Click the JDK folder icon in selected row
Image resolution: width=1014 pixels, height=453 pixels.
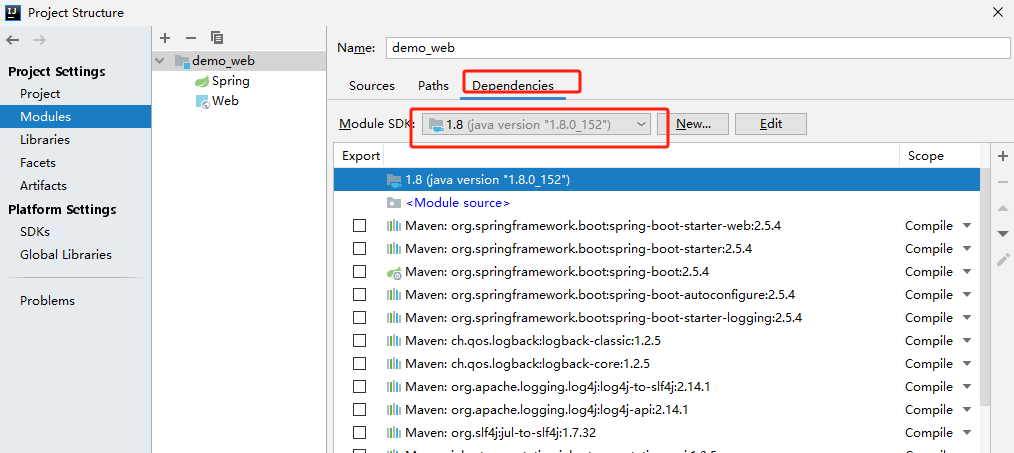pyautogui.click(x=394, y=180)
